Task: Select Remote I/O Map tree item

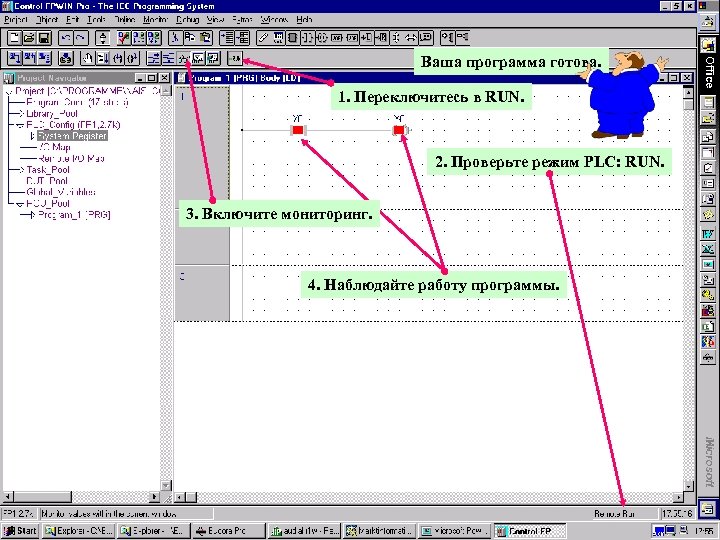Action: click(x=71, y=158)
